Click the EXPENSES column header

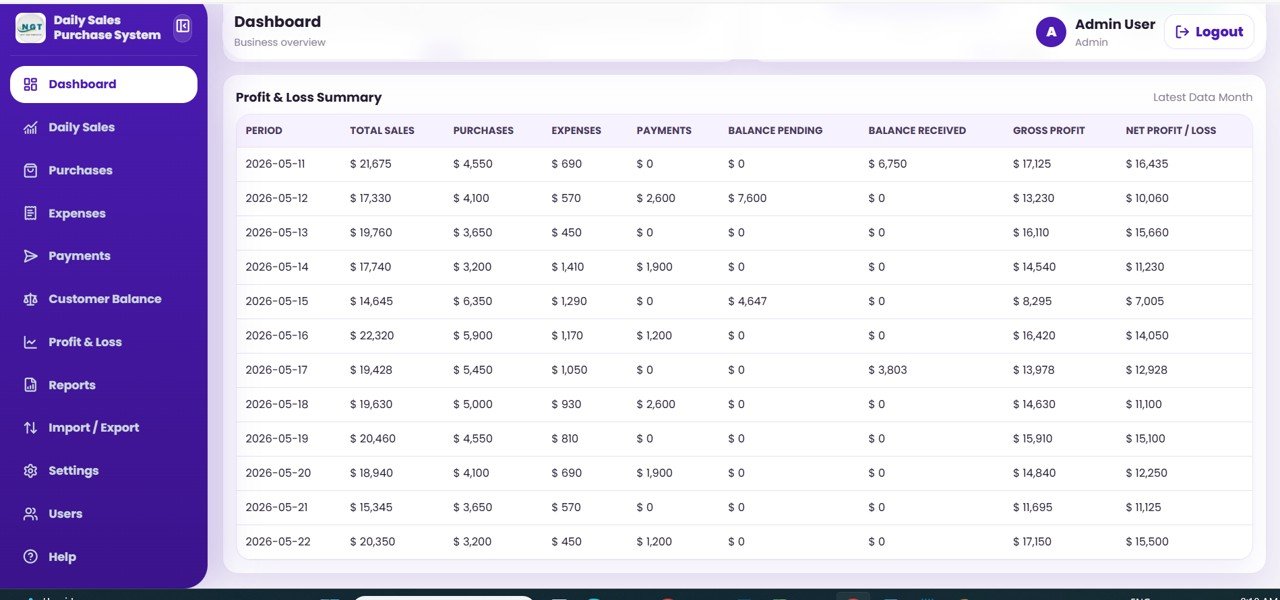tap(576, 131)
